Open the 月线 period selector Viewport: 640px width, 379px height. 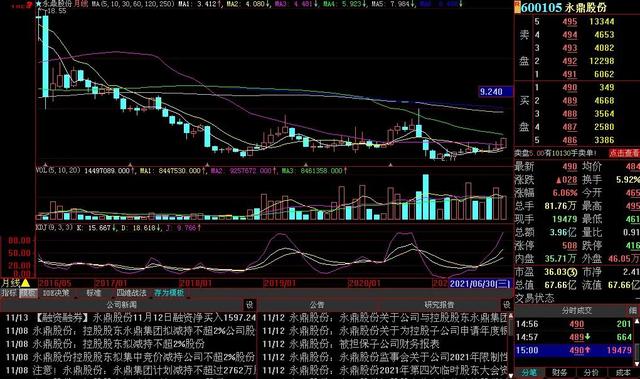point(11,283)
